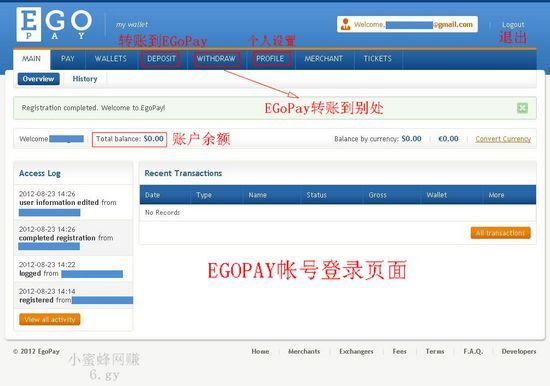
Task: Click the Access Log heading
Action: coord(40,173)
